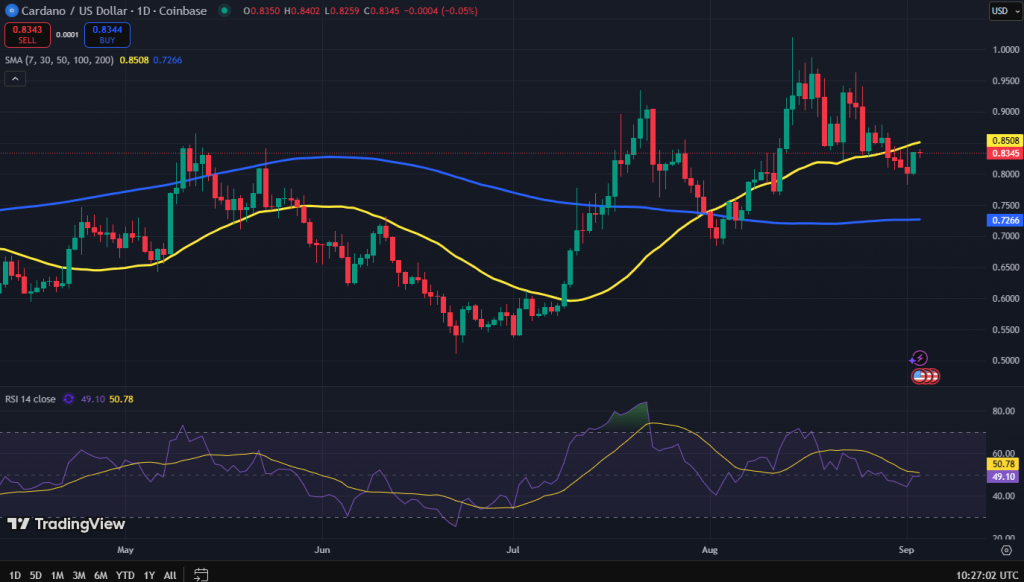Select the 6M time range tab

pos(99,576)
